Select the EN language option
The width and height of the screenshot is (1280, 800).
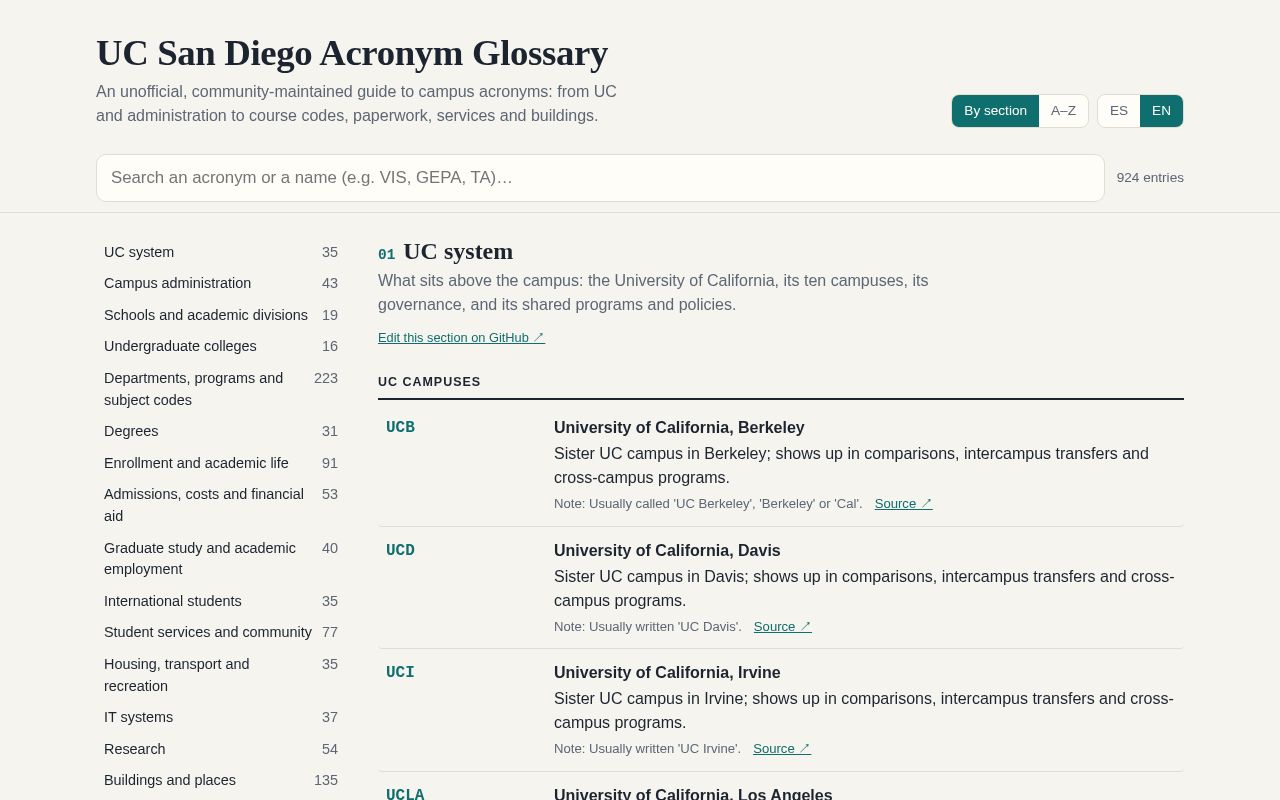(1161, 111)
